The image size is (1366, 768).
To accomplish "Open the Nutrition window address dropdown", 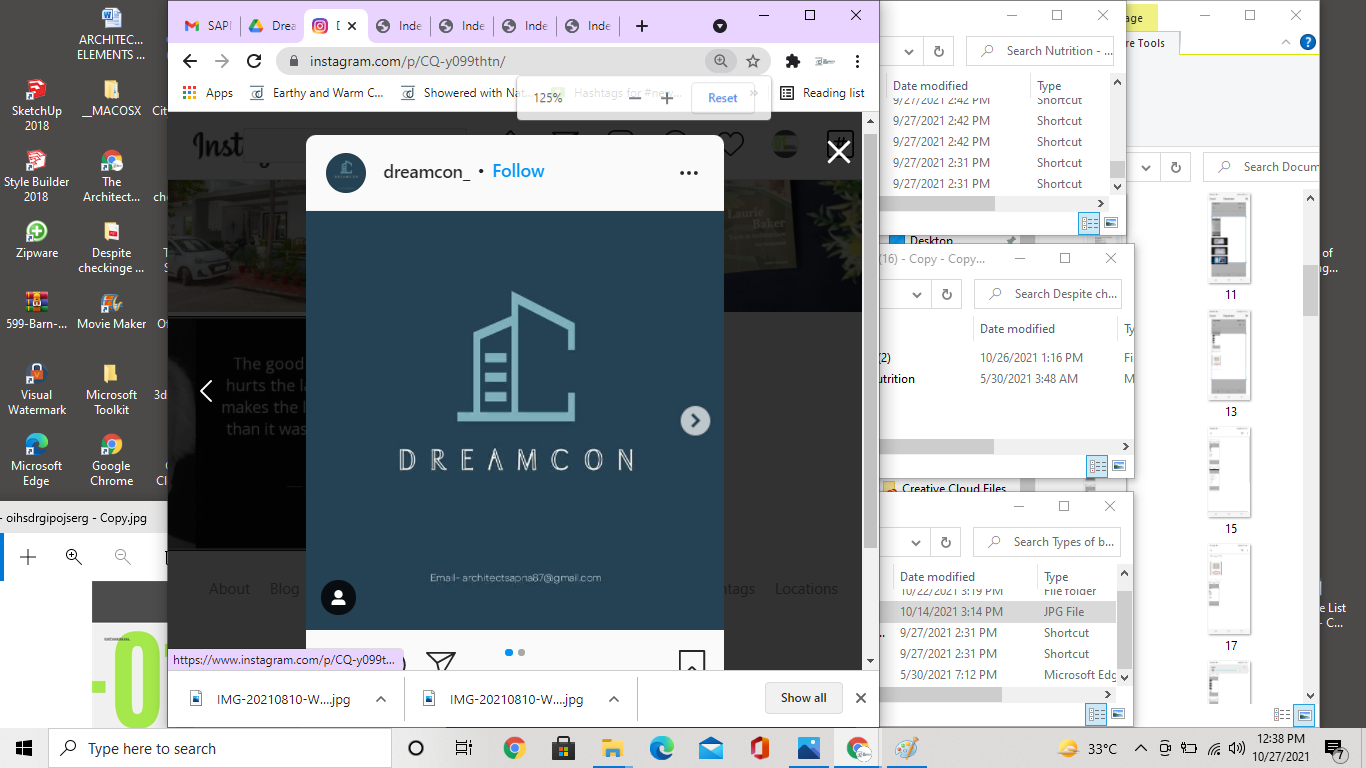I will pyautogui.click(x=909, y=51).
